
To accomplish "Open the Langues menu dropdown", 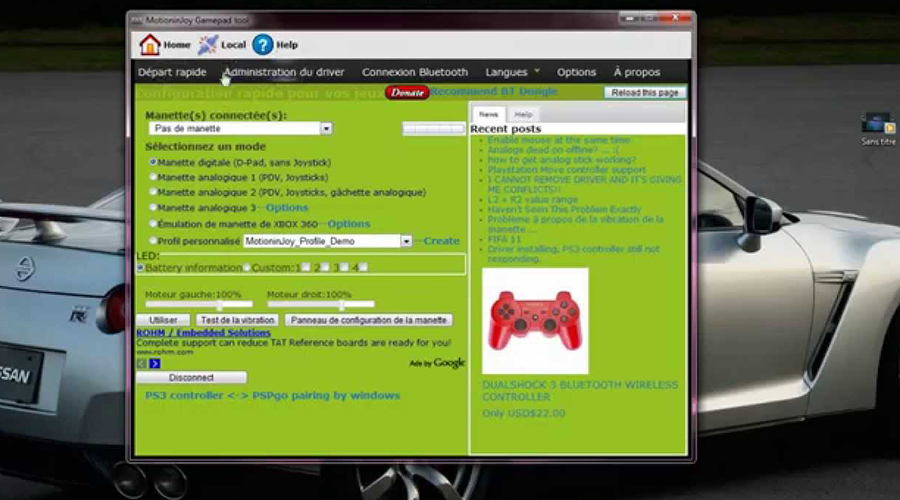I will click(x=513, y=72).
